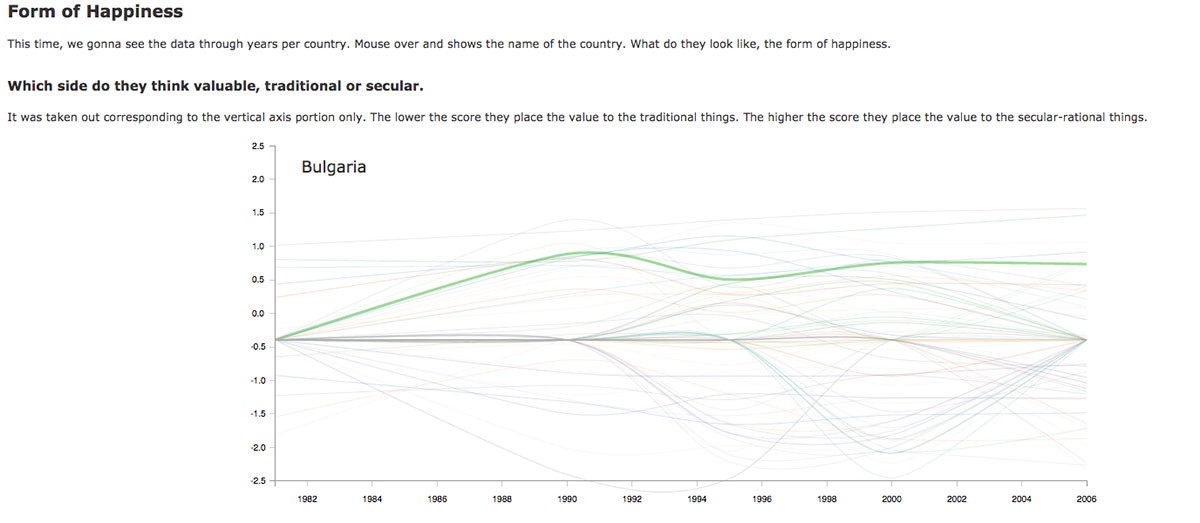Click the 2002 year label
The height and width of the screenshot is (523, 1200).
[x=957, y=498]
